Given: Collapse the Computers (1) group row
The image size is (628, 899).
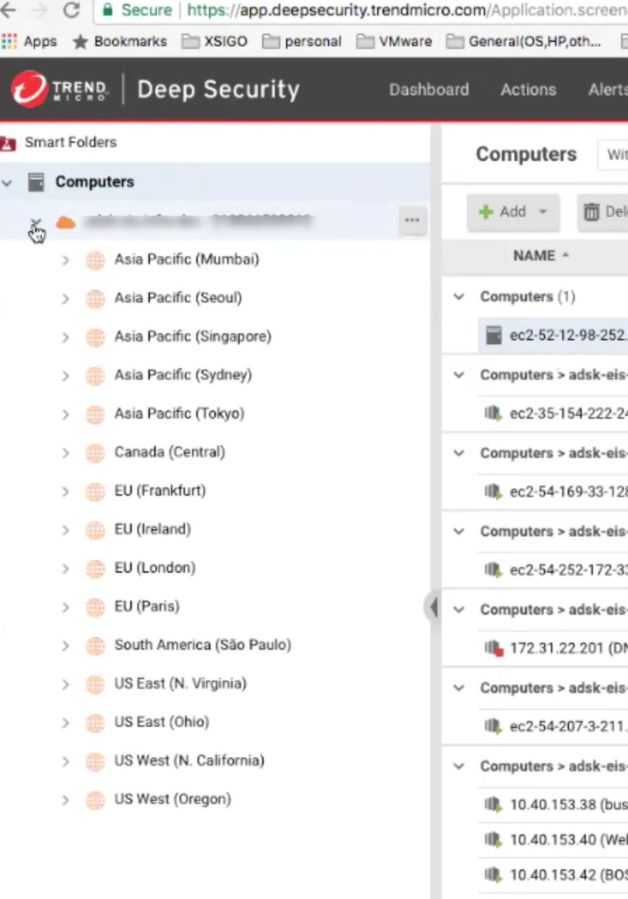Looking at the screenshot, I should point(459,297).
